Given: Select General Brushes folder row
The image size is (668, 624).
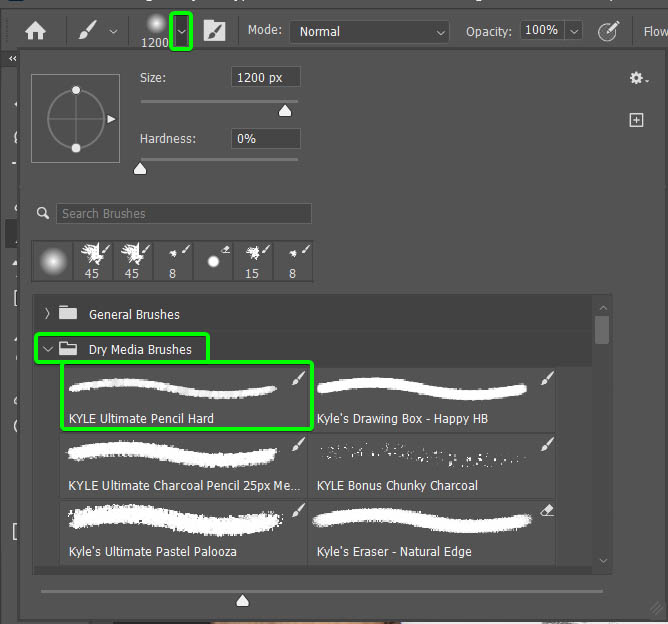Looking at the screenshot, I should tap(313, 314).
